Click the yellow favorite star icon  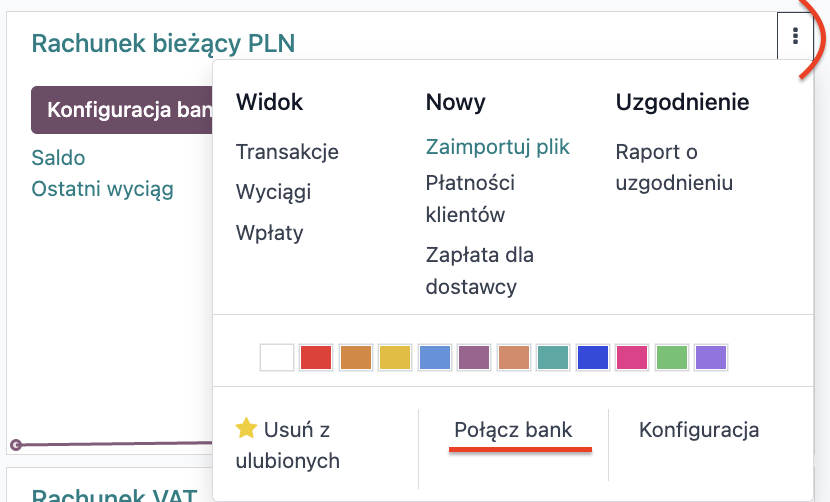246,429
